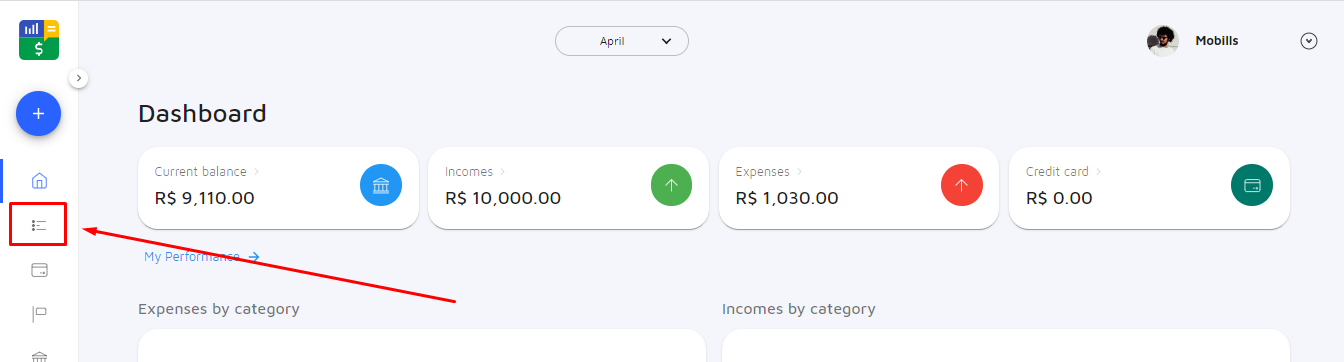
Task: Click the blue bank icon on Current balance
Action: click(381, 185)
